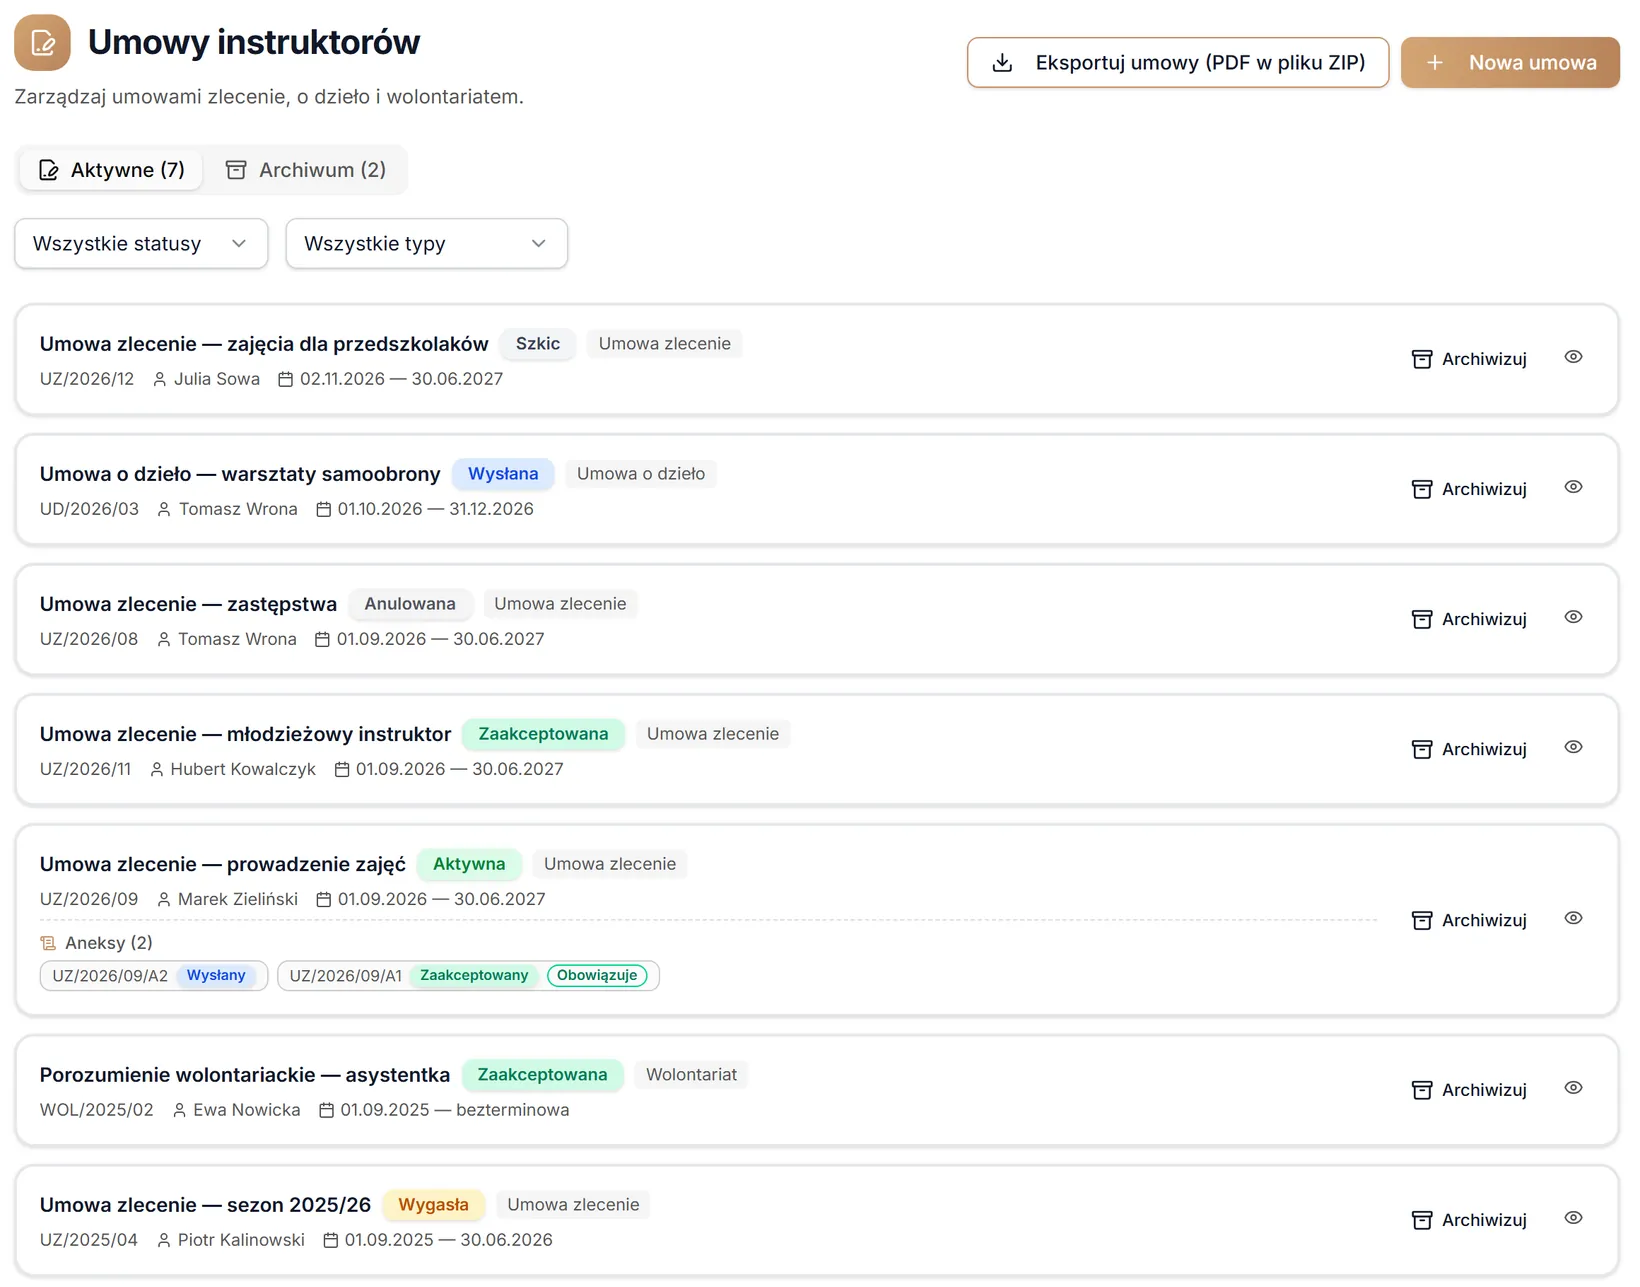This screenshot has width=1640, height=1287.
Task: Open title 'Umowa zlecenie — zajęcia dla przedszkolaków'
Action: tap(264, 344)
